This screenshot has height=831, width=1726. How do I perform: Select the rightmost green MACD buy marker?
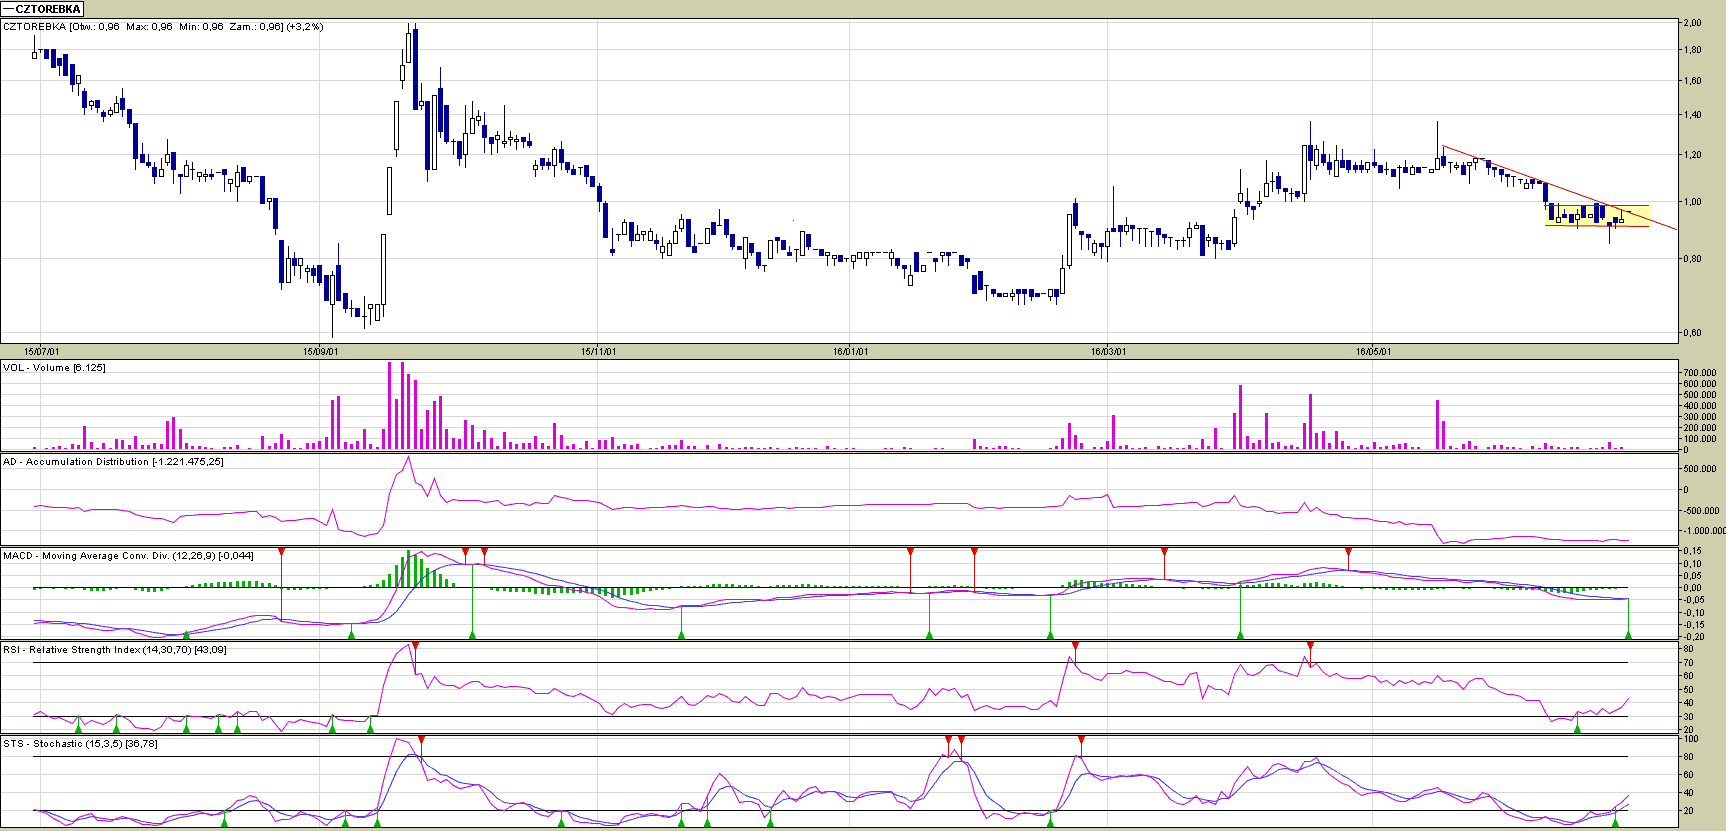(1628, 634)
